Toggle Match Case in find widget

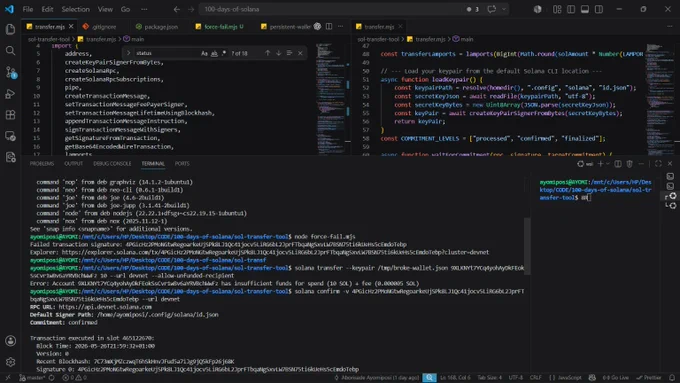[204, 53]
